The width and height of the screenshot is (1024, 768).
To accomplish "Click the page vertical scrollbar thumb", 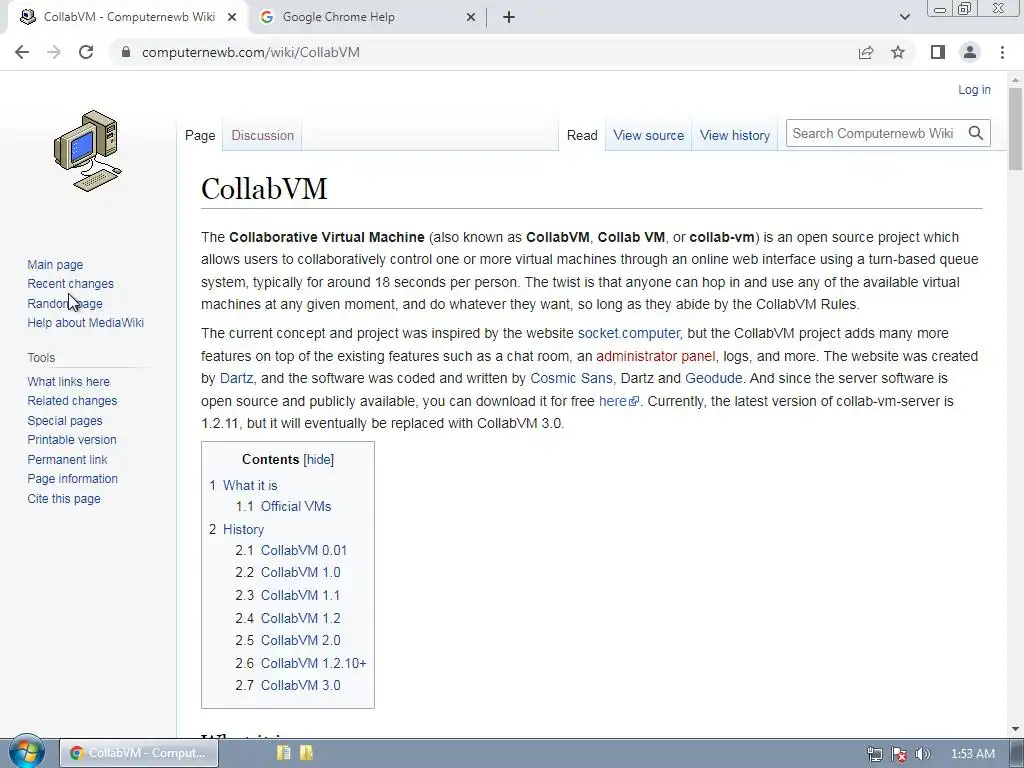I will [x=1016, y=129].
